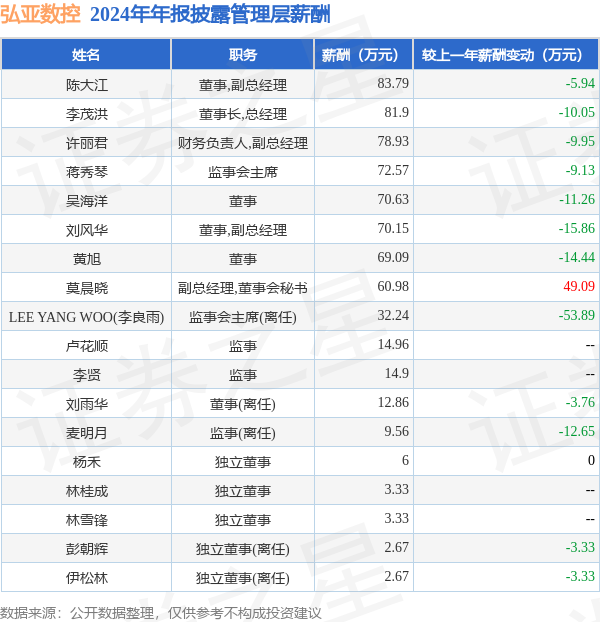Click the salary value 9.56
The height and width of the screenshot is (622, 600).
397,431
